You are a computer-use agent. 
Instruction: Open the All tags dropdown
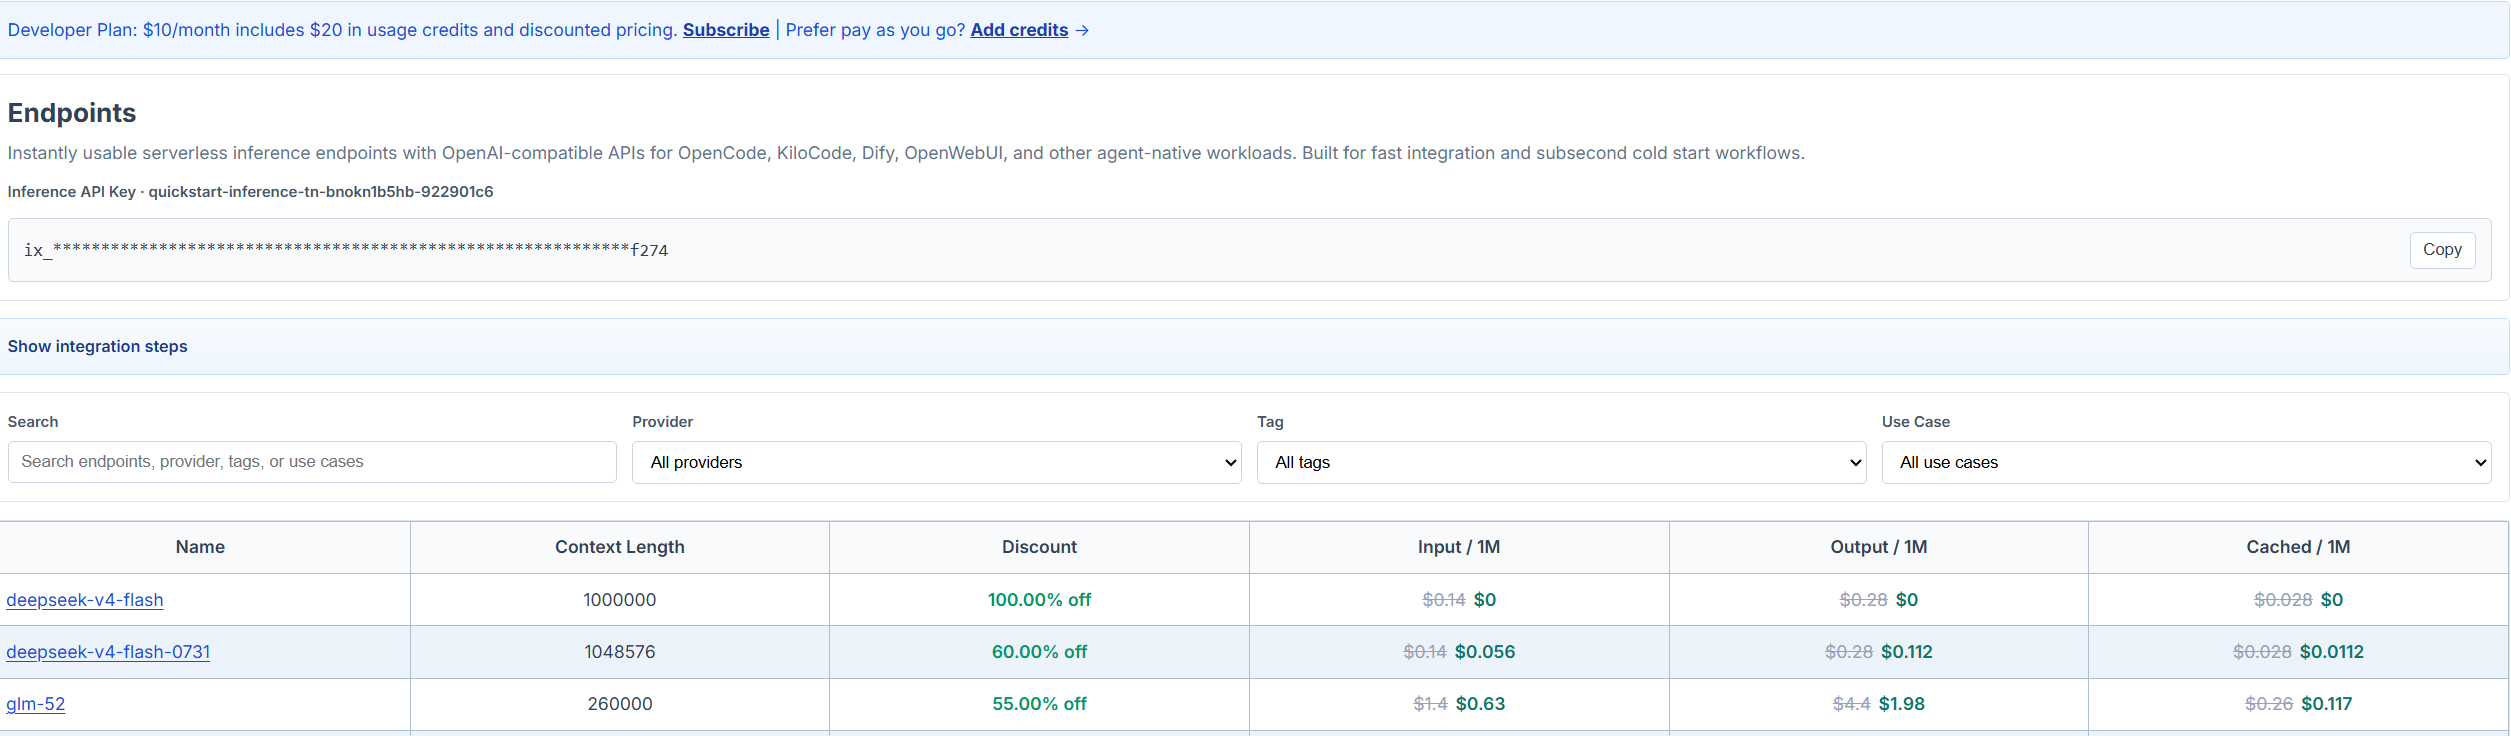(x=1562, y=462)
